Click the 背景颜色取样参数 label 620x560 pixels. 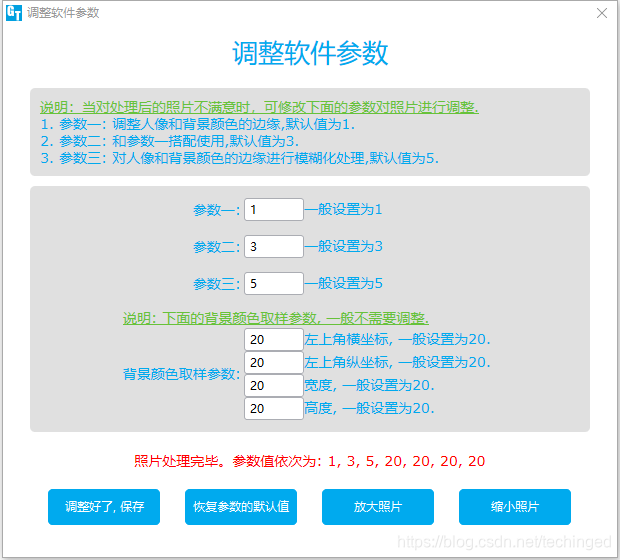pyautogui.click(x=181, y=374)
